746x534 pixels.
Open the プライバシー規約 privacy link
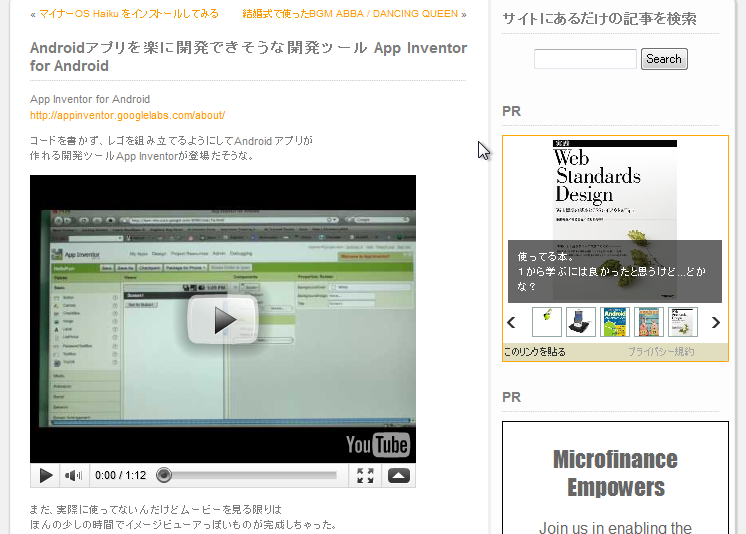pyautogui.click(x=661, y=352)
